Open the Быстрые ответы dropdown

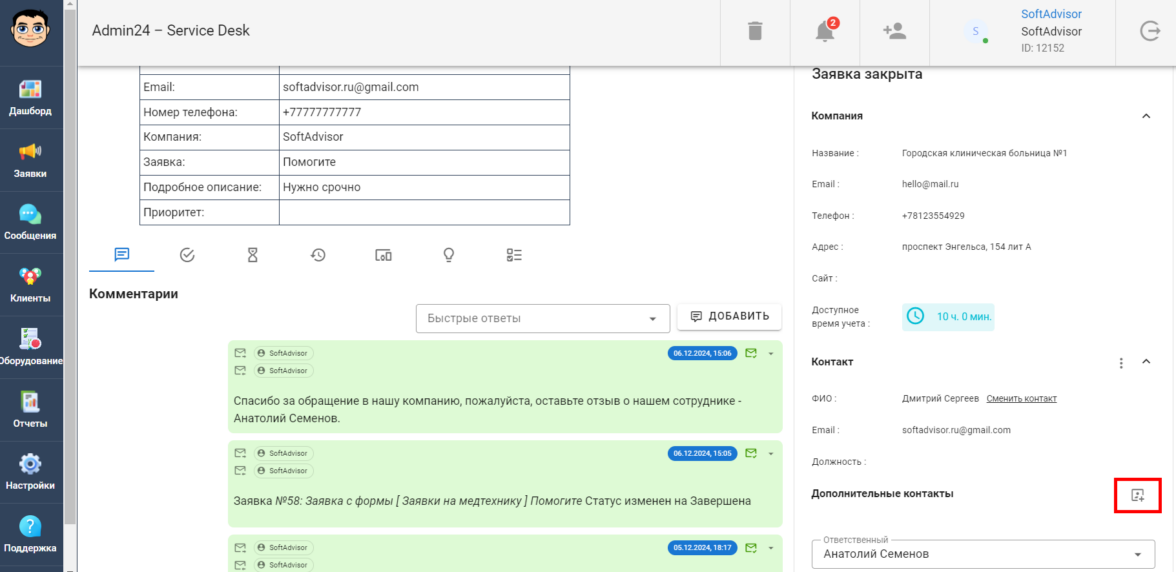pos(543,318)
